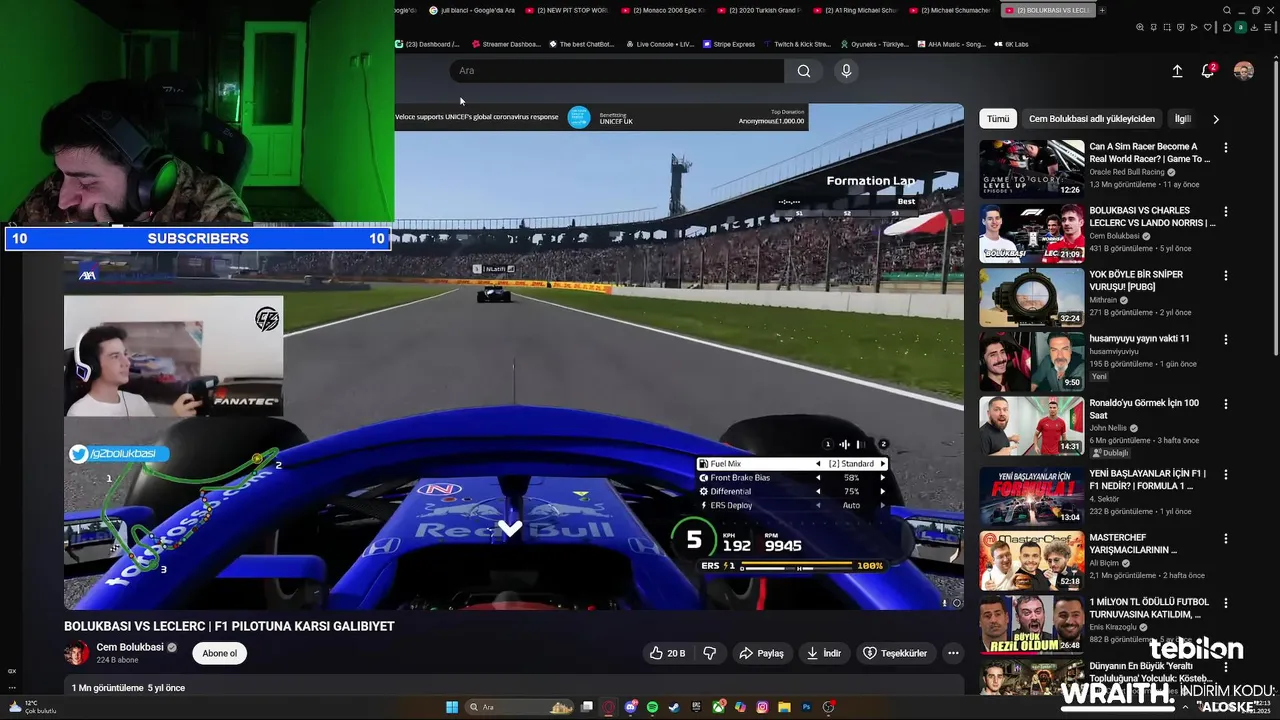
Task: Open Epic Games from the taskbar
Action: coord(696,707)
